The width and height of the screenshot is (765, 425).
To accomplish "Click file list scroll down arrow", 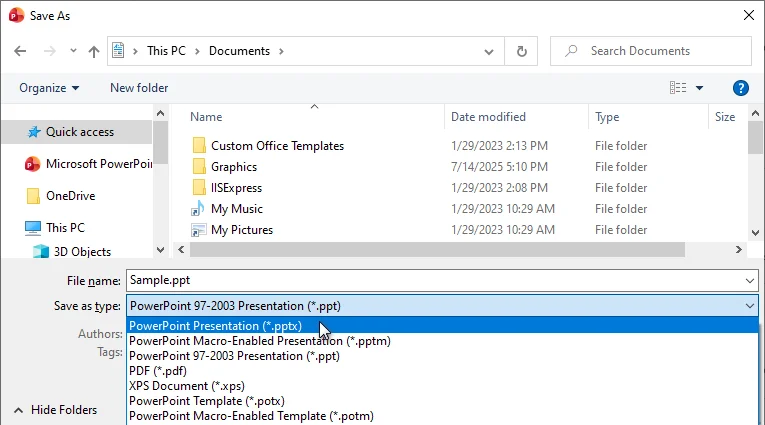I will pyautogui.click(x=755, y=233).
